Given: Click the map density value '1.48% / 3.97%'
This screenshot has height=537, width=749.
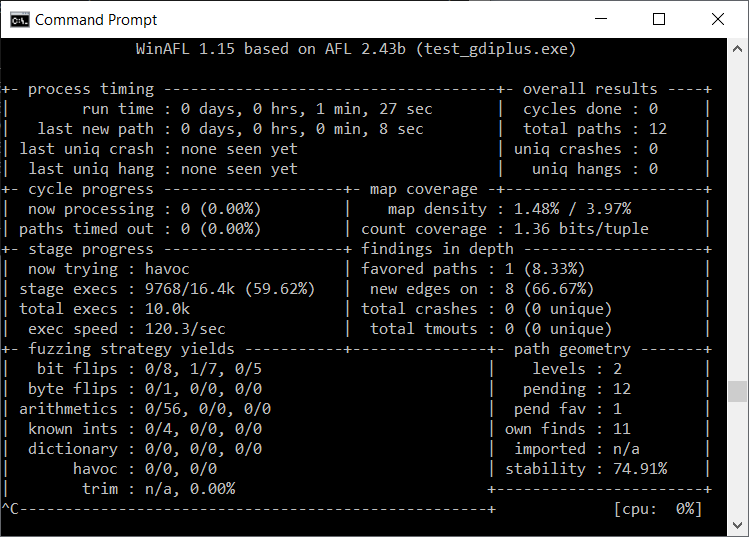Looking at the screenshot, I should (x=572, y=209).
